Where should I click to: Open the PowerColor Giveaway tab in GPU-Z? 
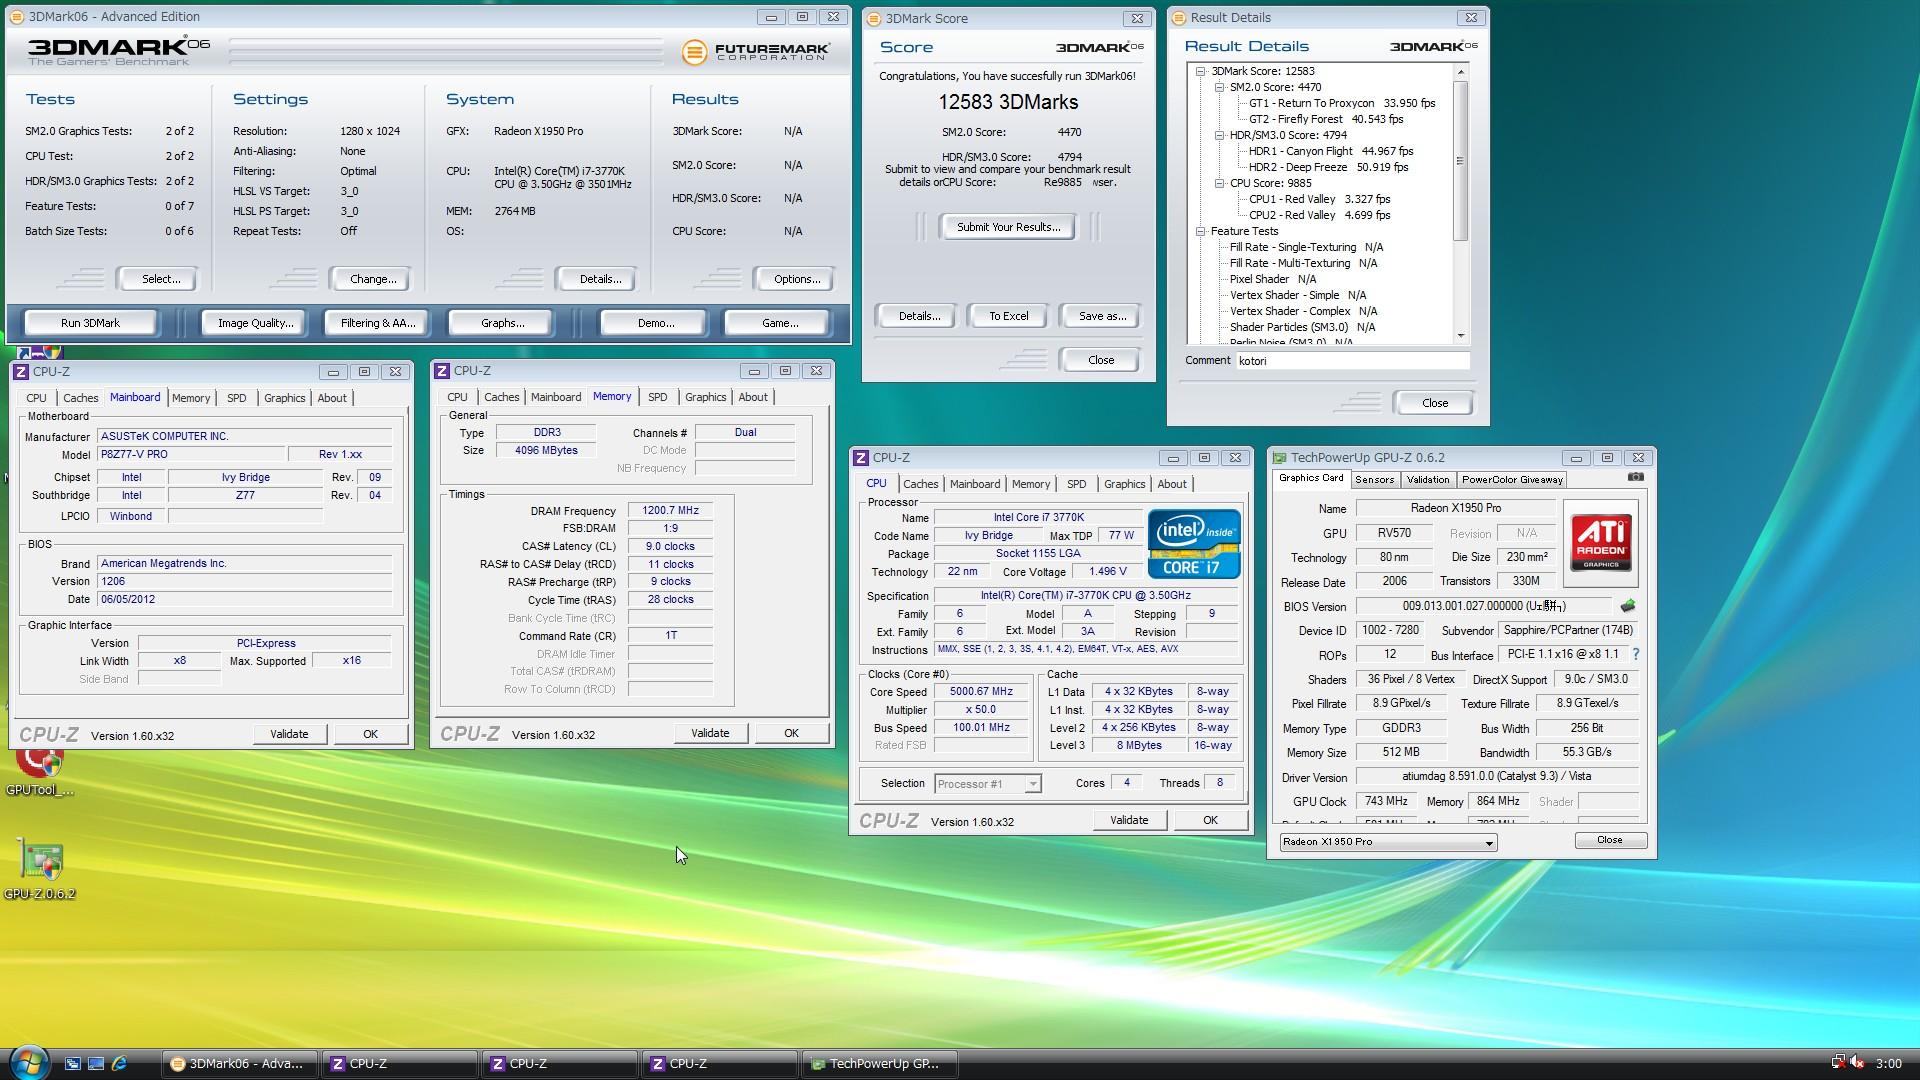point(1512,480)
